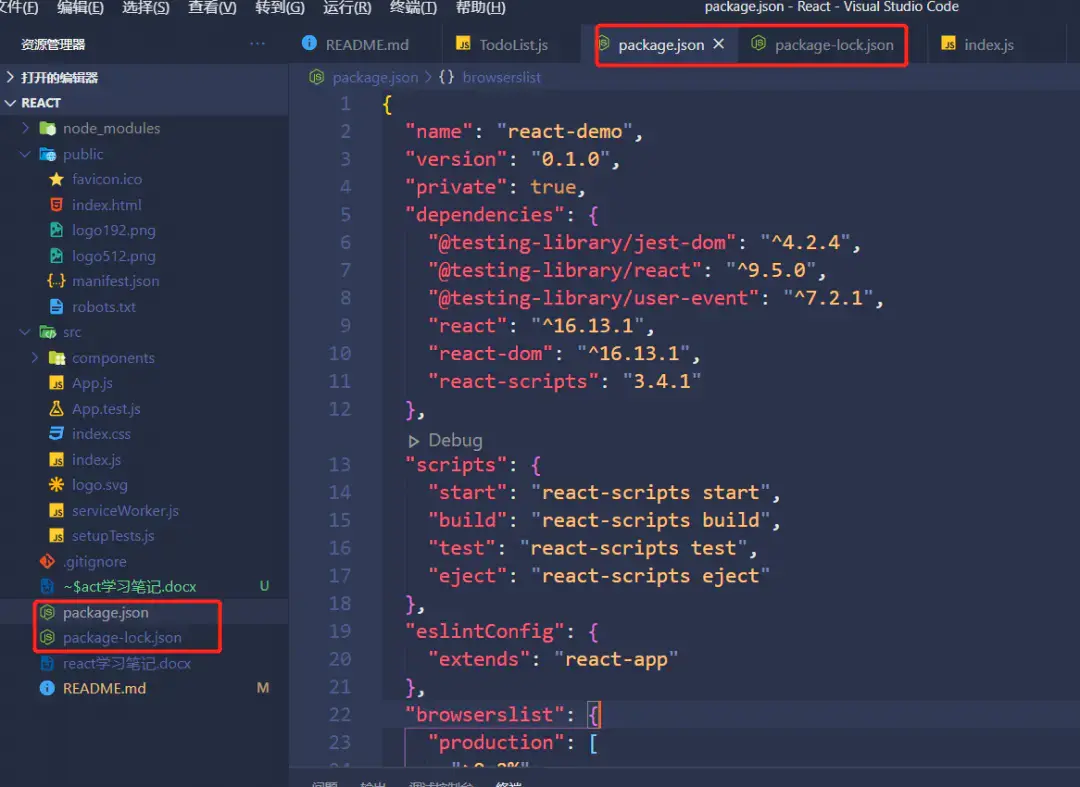Open the 运行(R) menu
This screenshot has height=787, width=1080.
[347, 8]
